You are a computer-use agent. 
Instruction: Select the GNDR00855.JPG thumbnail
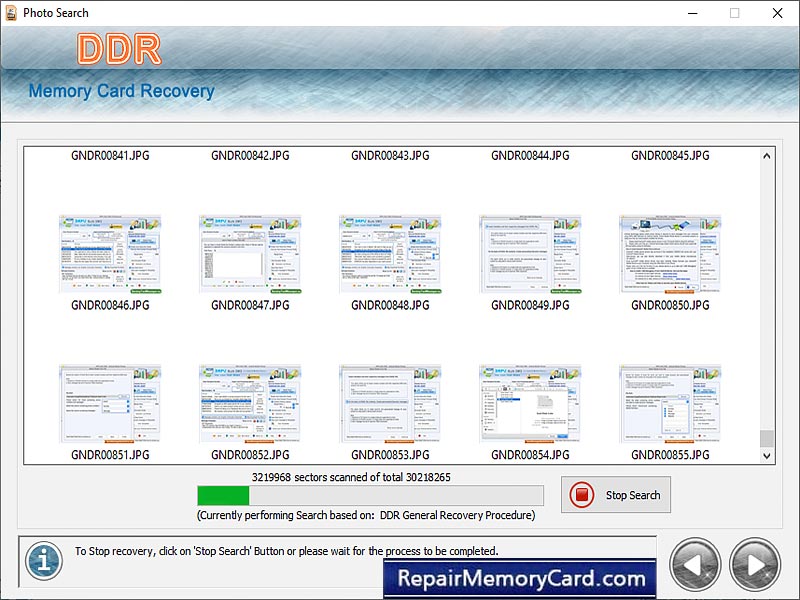click(x=670, y=404)
